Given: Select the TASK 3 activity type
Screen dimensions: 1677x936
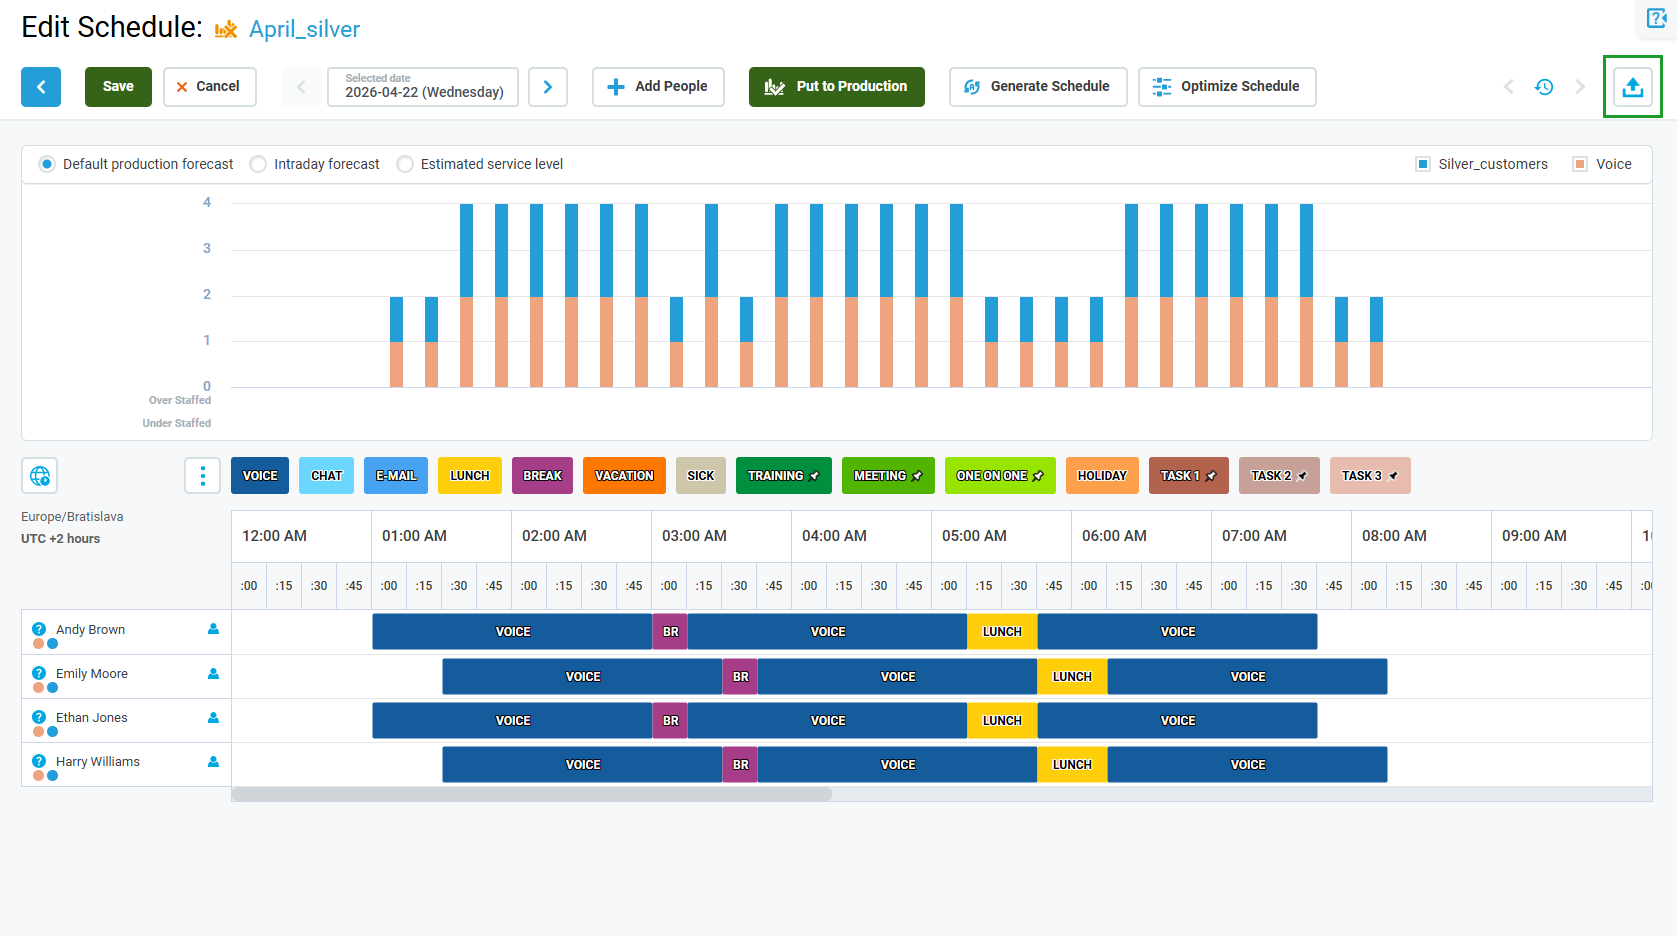Looking at the screenshot, I should 1370,476.
